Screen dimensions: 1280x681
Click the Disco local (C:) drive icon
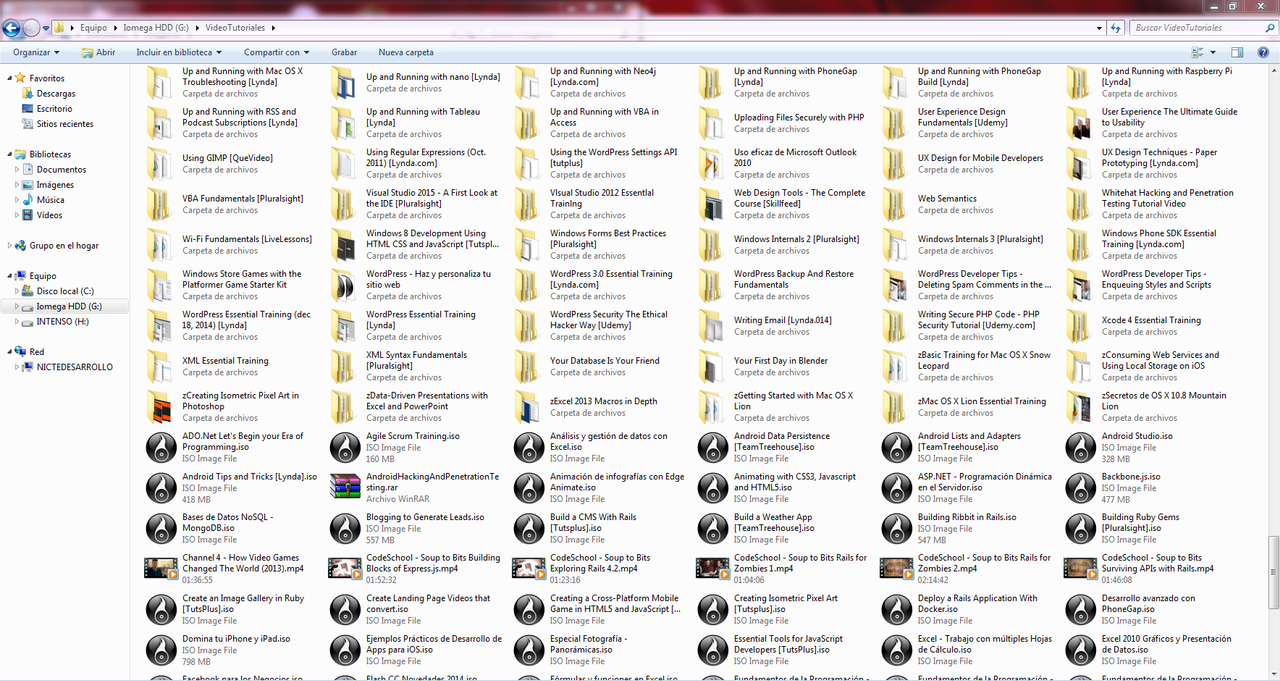tap(28, 291)
